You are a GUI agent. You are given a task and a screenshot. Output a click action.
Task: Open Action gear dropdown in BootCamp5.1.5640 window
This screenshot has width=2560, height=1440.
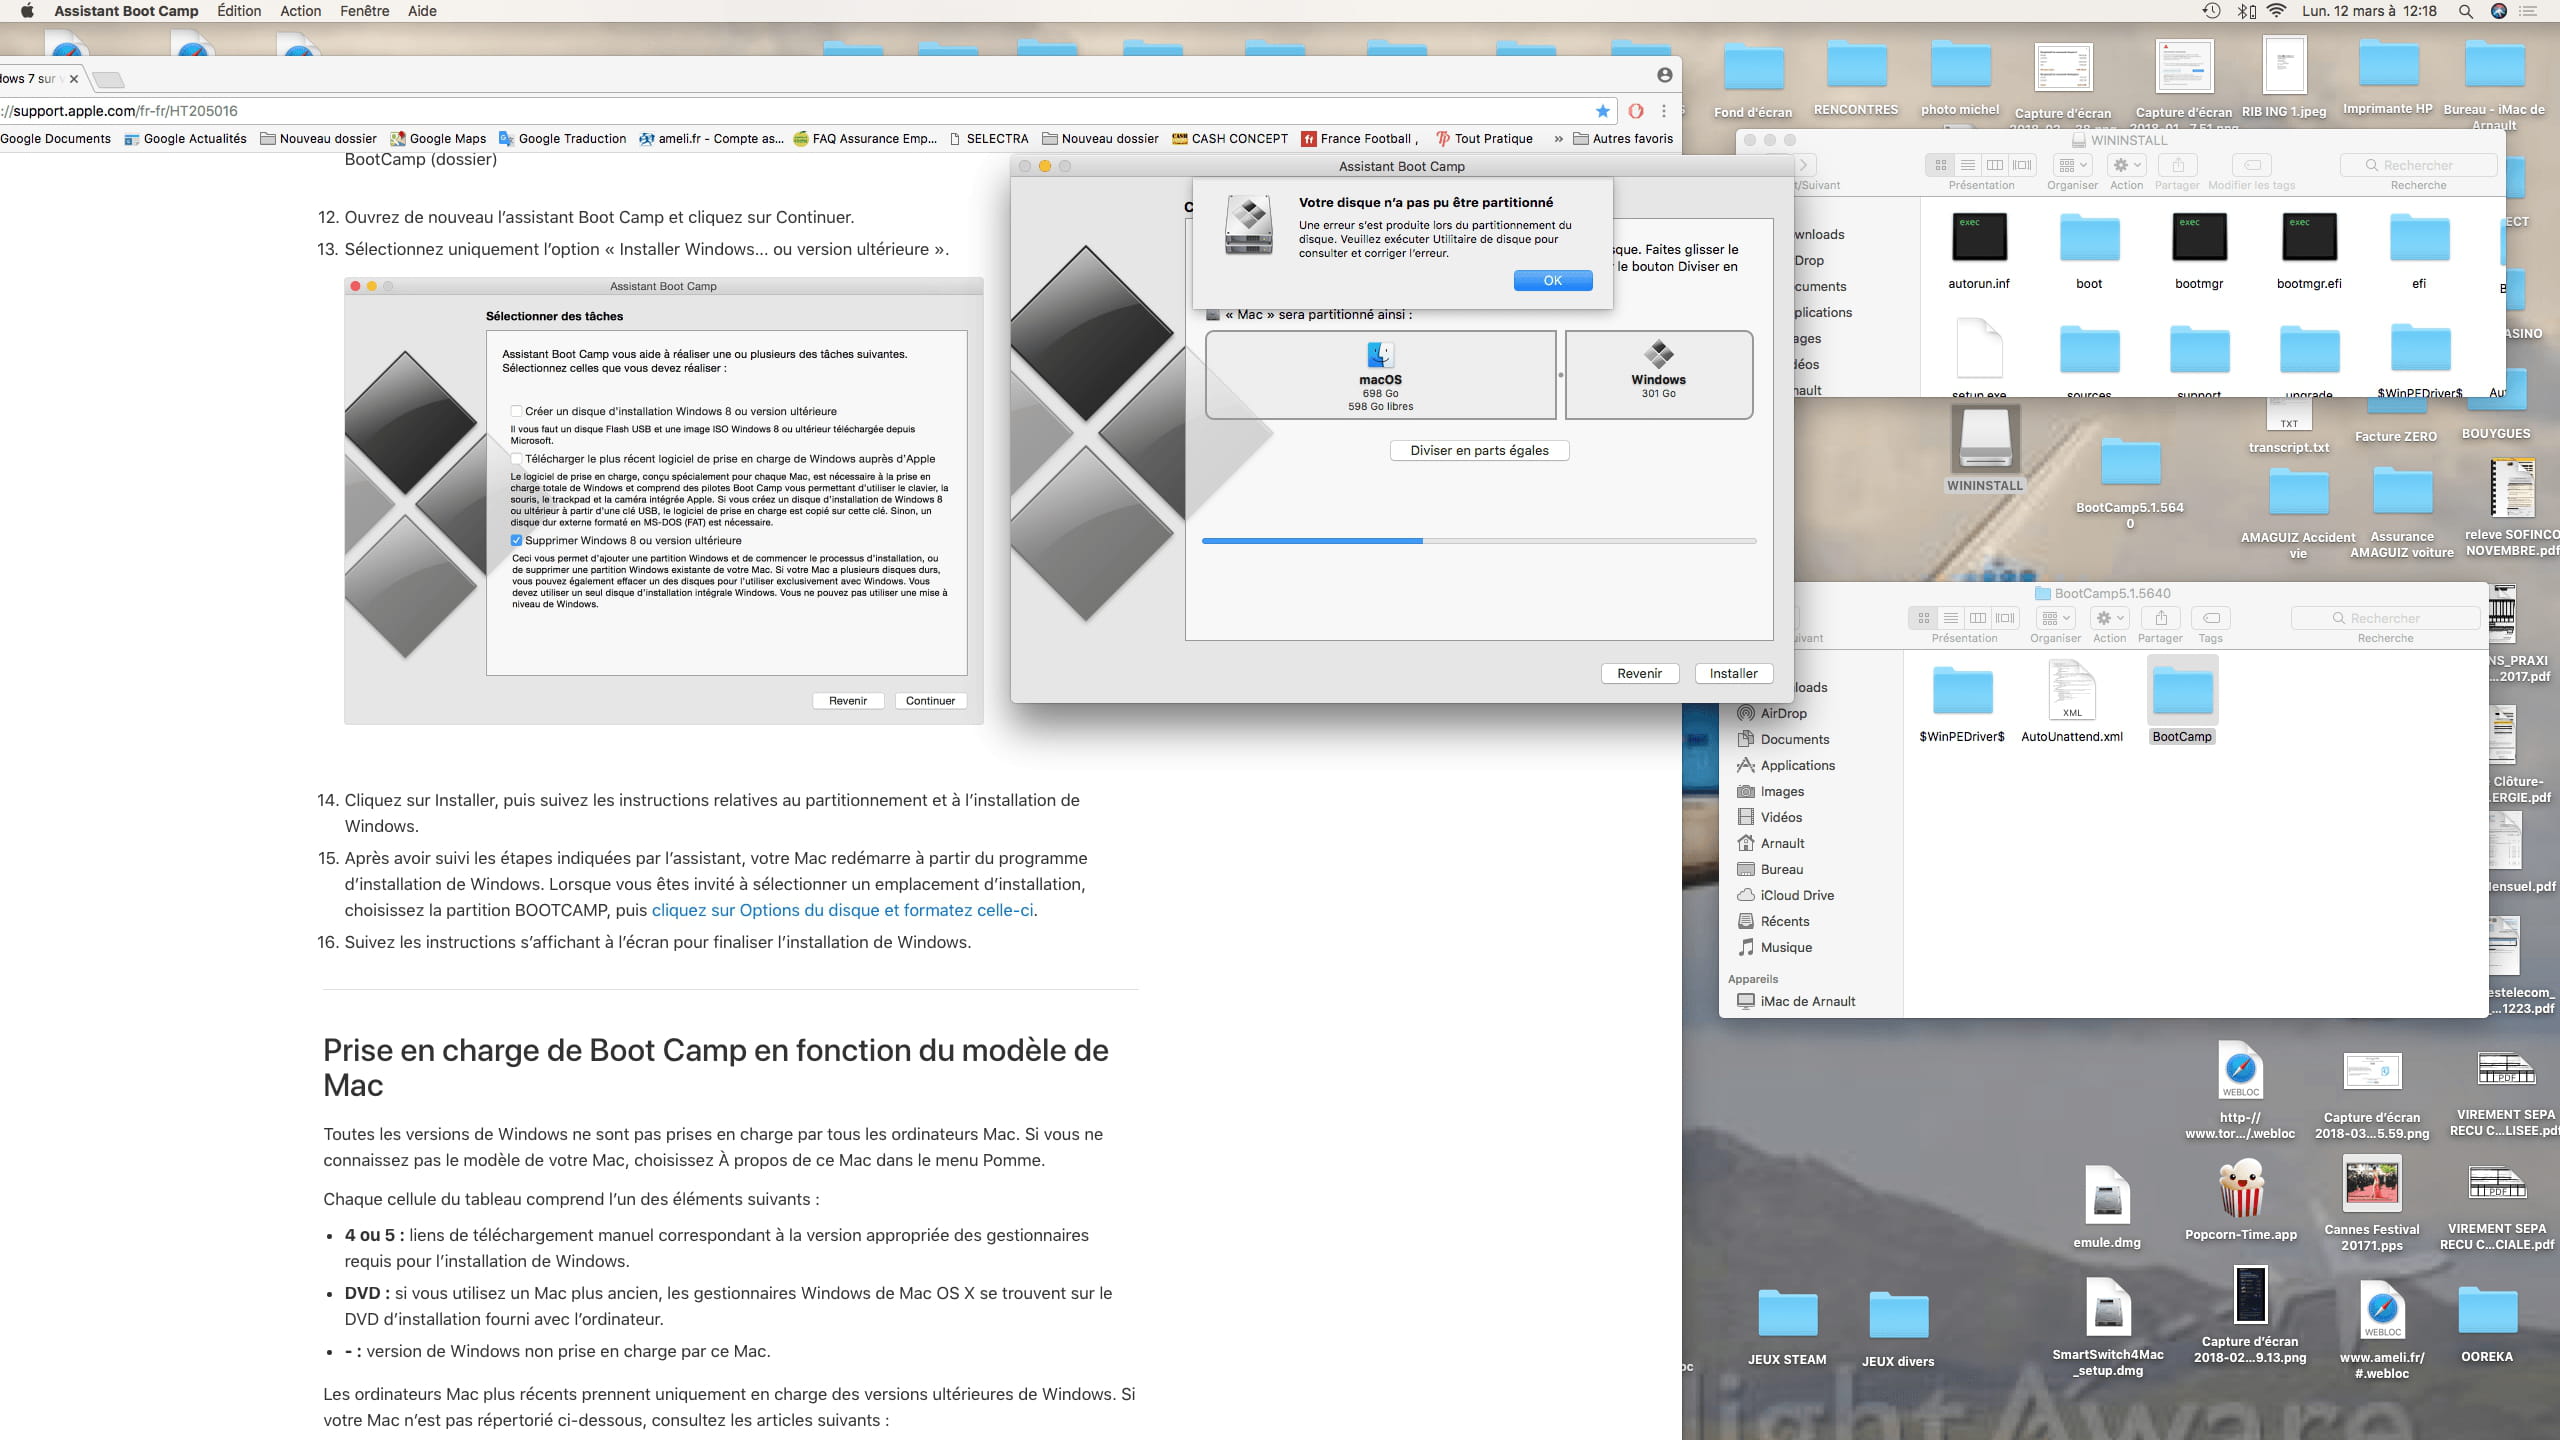(2109, 618)
